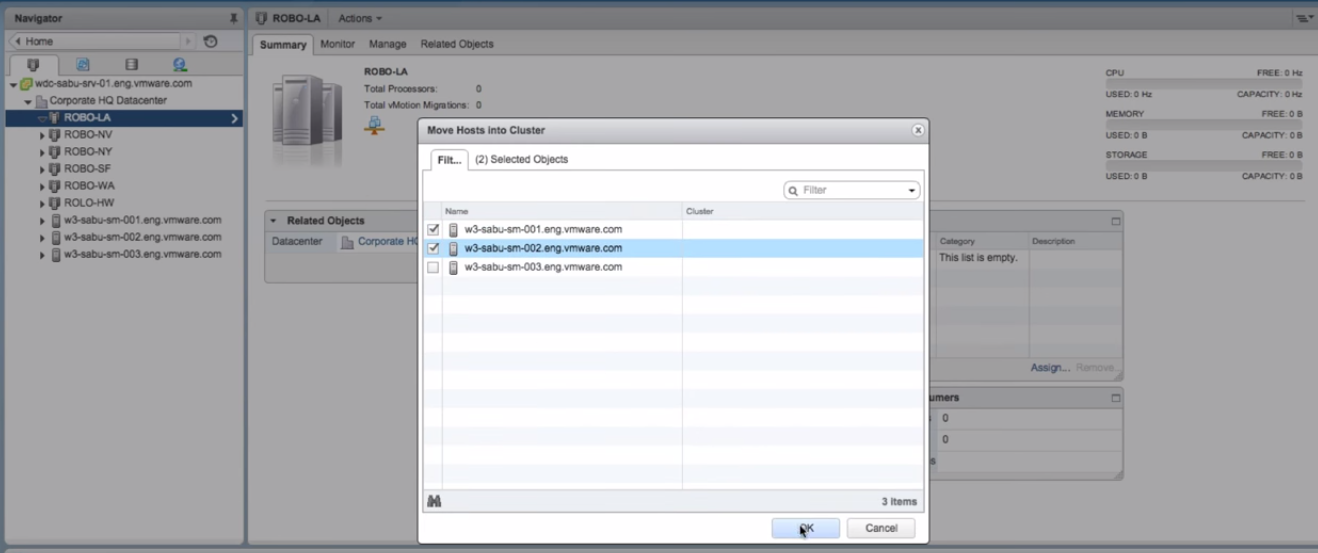Click the navigator history clock icon
The width and height of the screenshot is (1318, 553).
tap(210, 41)
